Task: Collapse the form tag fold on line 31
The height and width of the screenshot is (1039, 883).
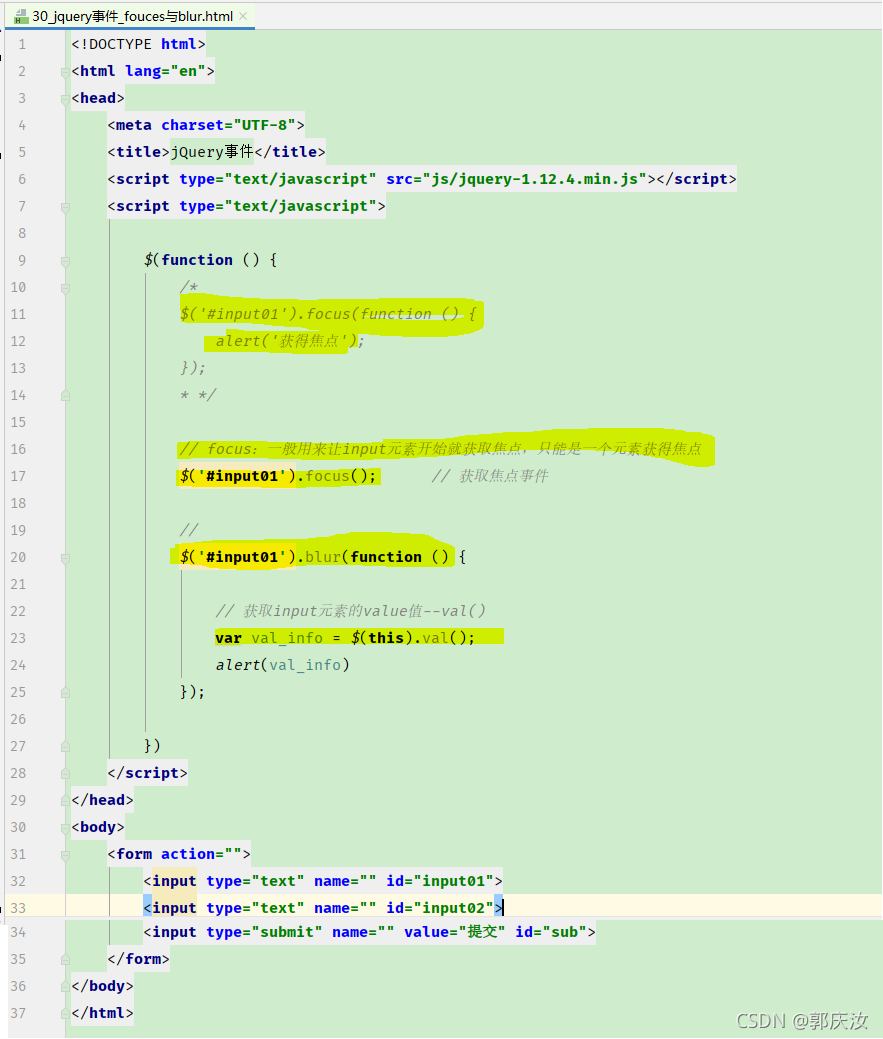Action: click(65, 855)
